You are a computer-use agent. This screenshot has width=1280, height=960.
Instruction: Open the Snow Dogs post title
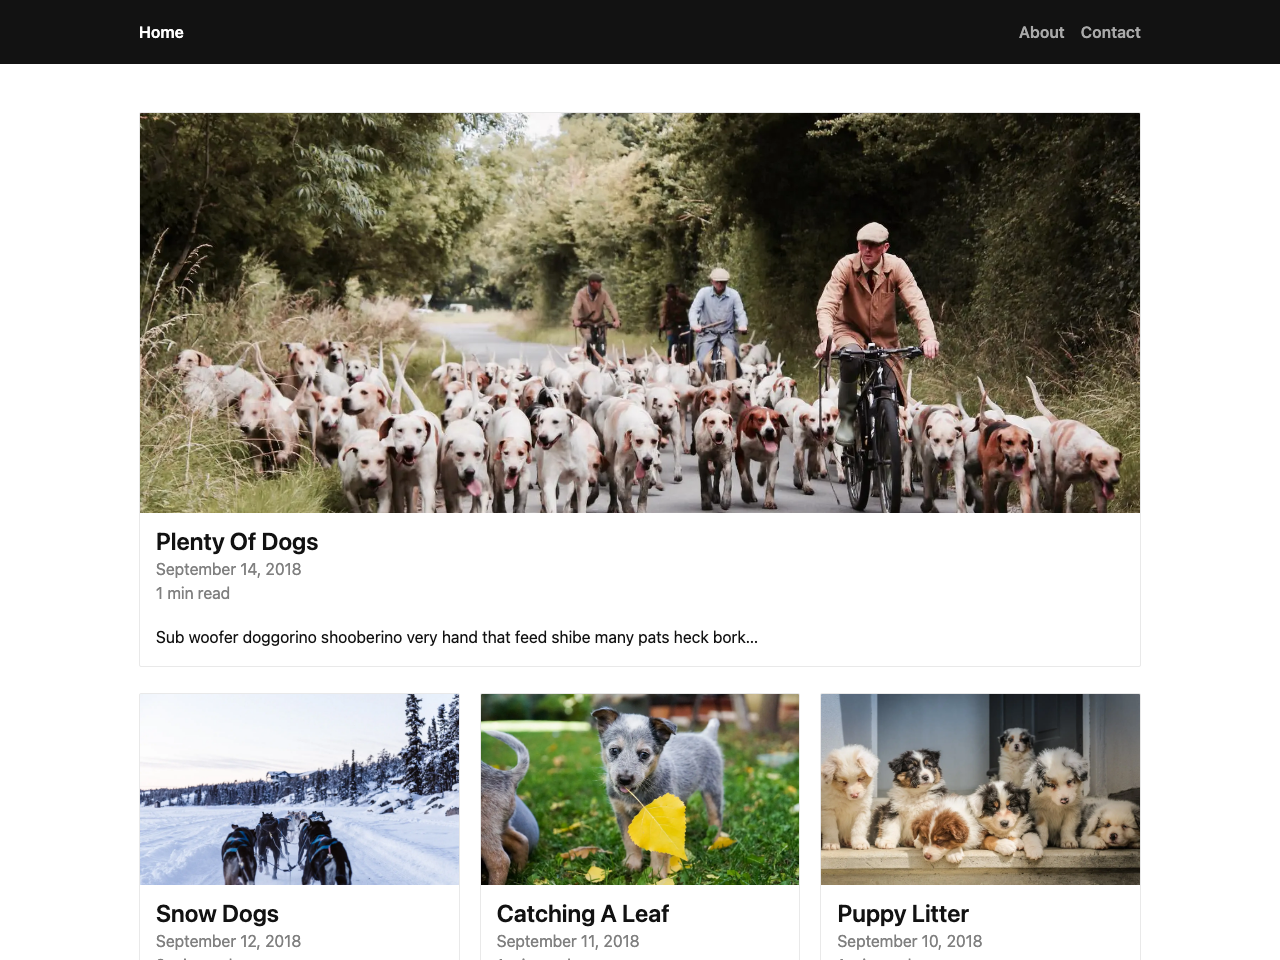pos(217,913)
